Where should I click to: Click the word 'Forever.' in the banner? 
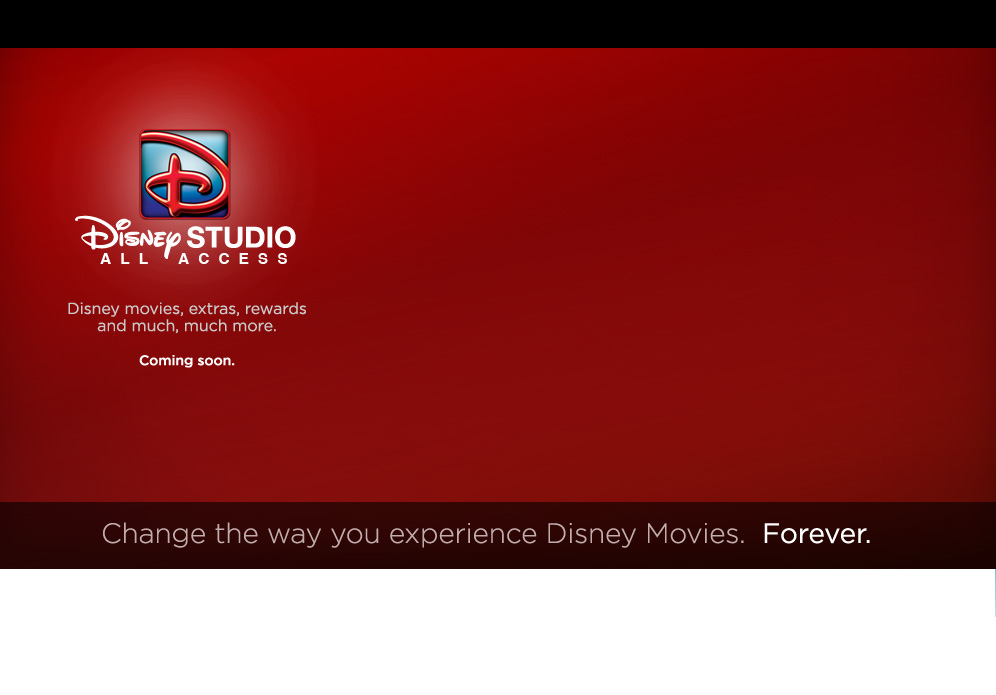coord(816,534)
